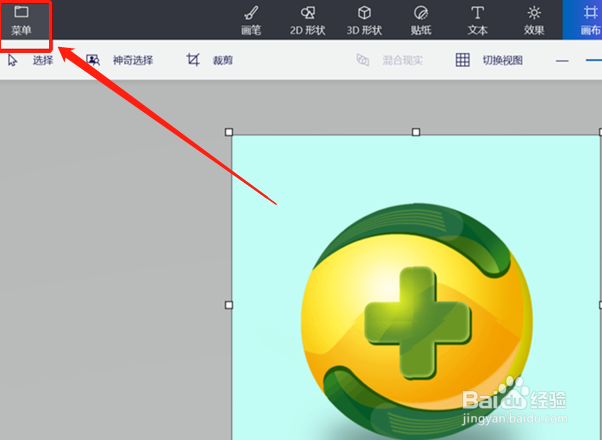Choose 神奇选择 magic select
This screenshot has width=602, height=440.
[119, 60]
